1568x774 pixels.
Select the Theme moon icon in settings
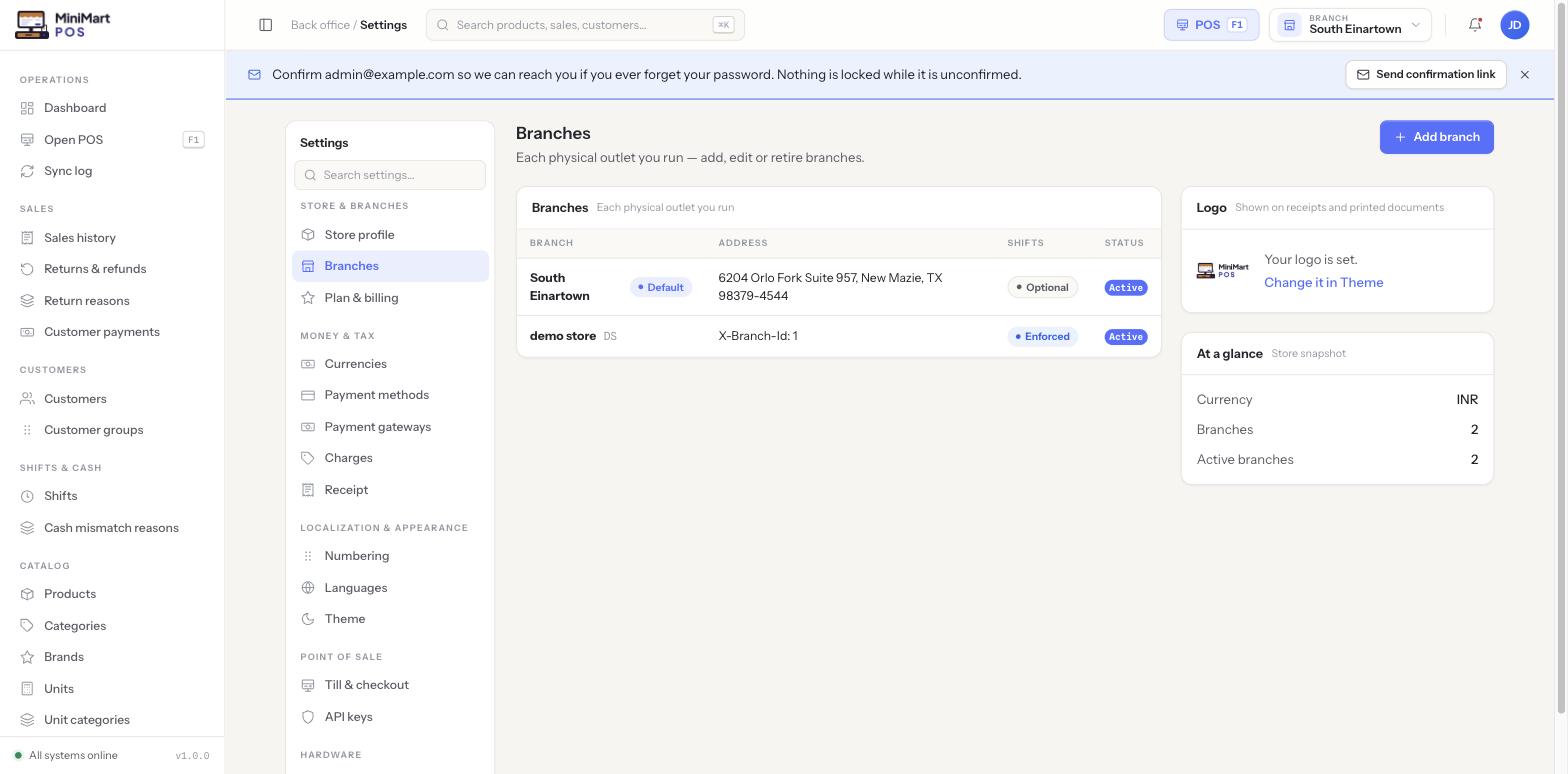point(308,619)
